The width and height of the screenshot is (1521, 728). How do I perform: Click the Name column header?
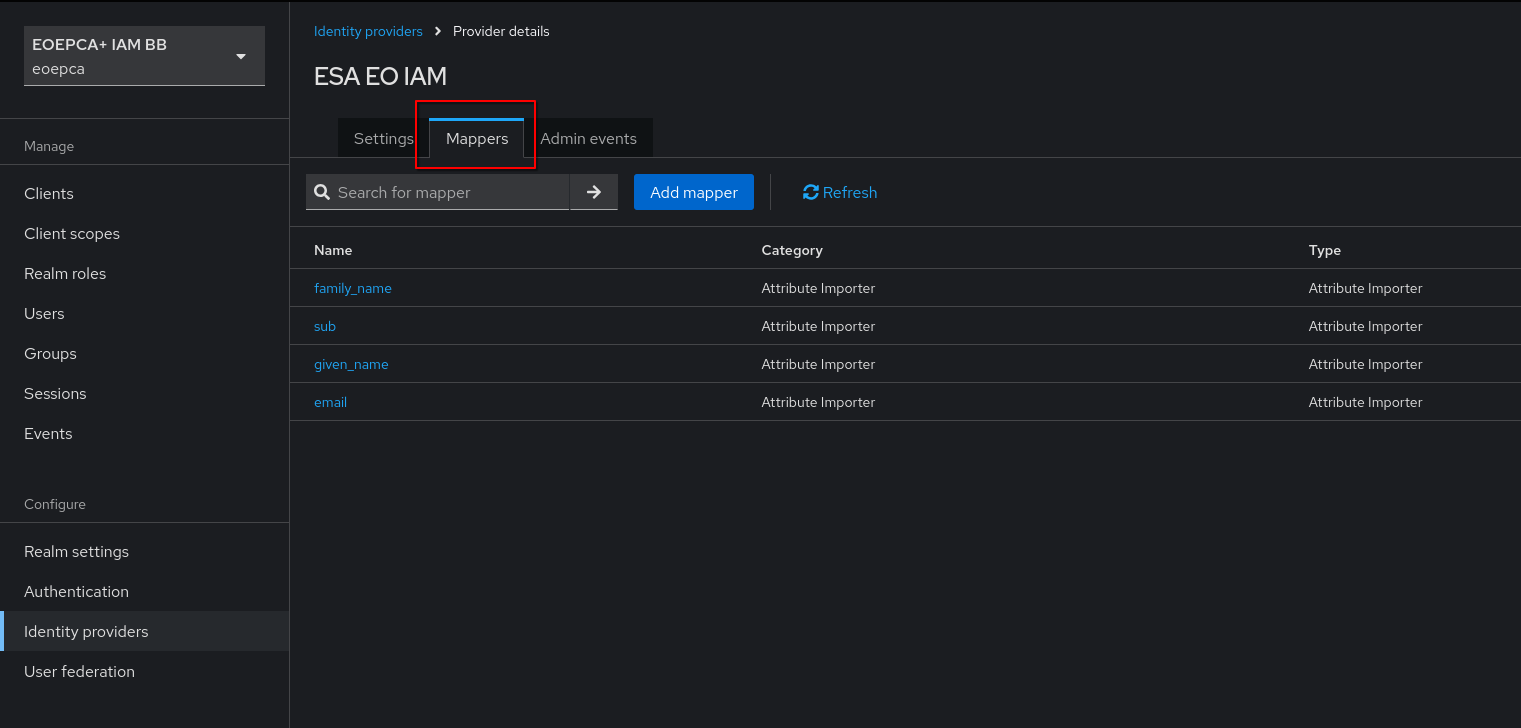tap(333, 250)
